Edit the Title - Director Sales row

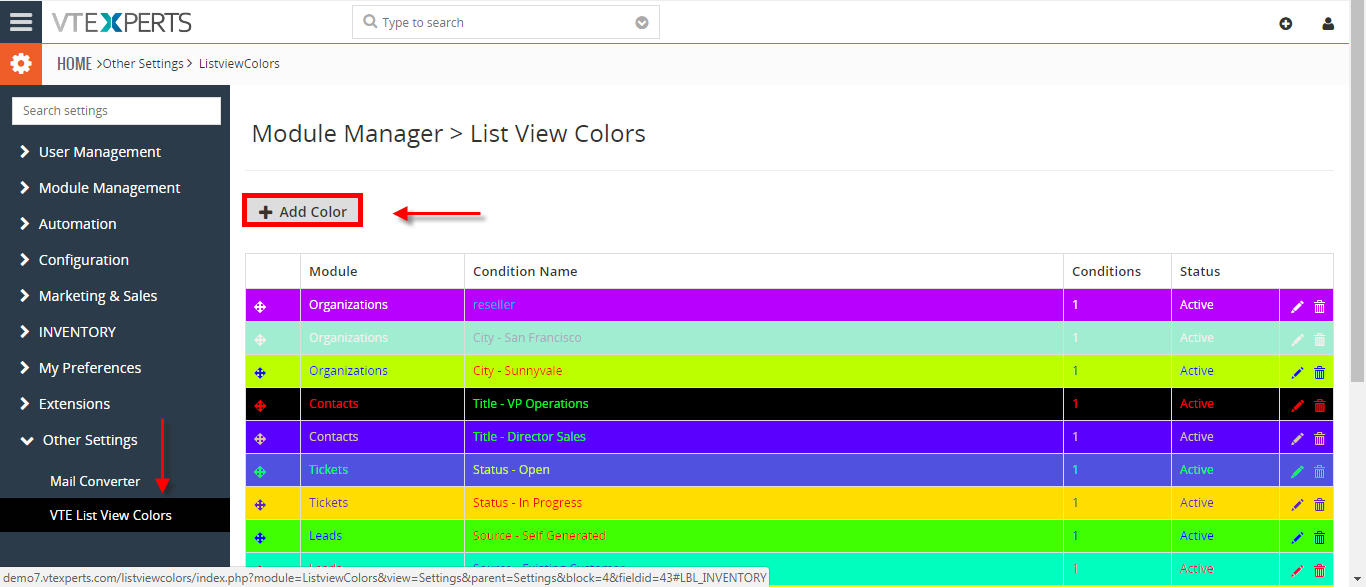pos(1298,438)
